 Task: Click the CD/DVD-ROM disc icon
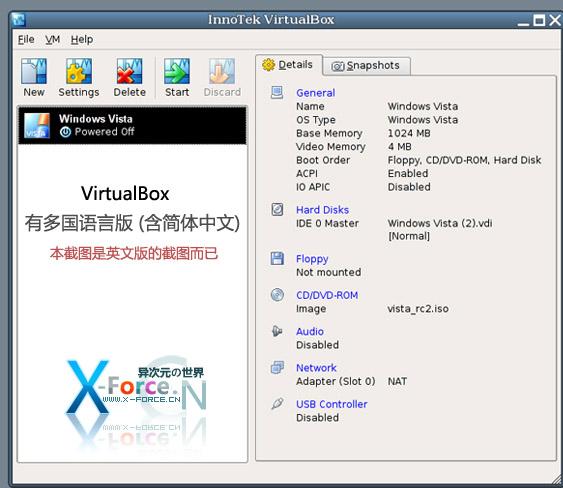tap(277, 295)
